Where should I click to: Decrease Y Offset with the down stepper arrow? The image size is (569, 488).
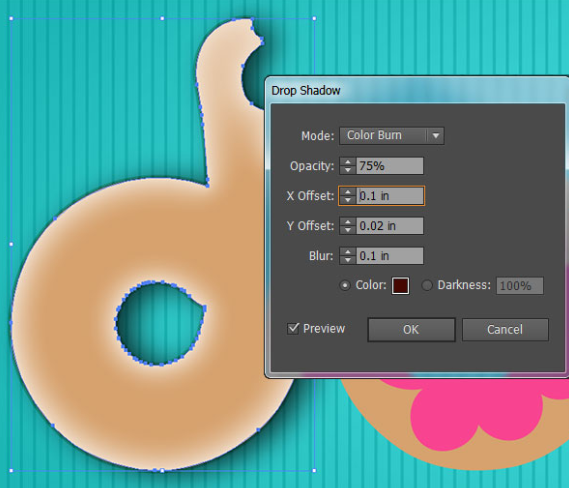pos(348,230)
